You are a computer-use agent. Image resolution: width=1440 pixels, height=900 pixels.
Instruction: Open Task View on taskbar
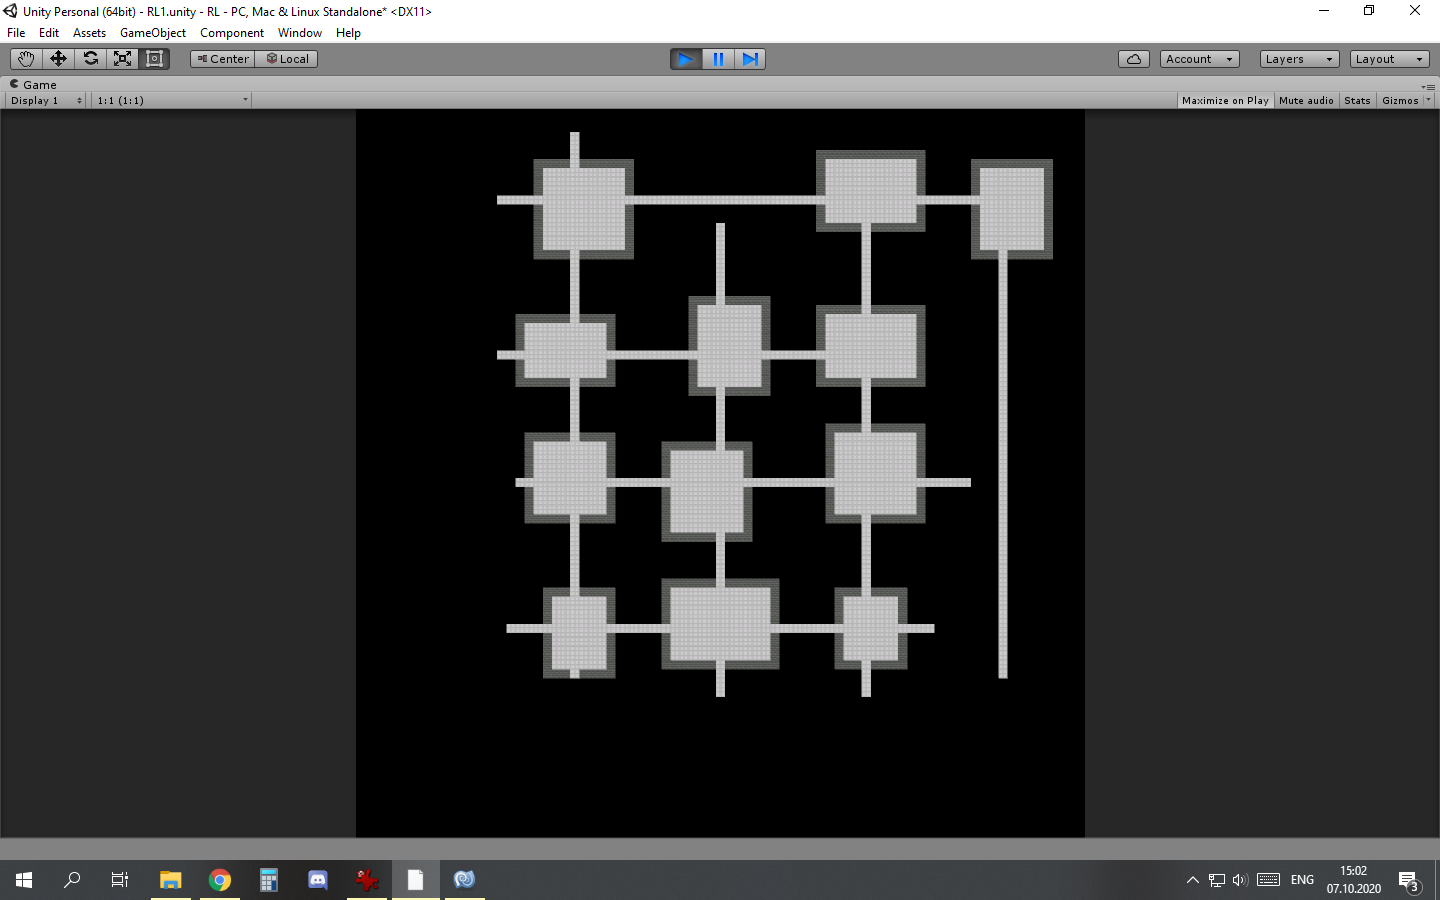click(x=120, y=880)
